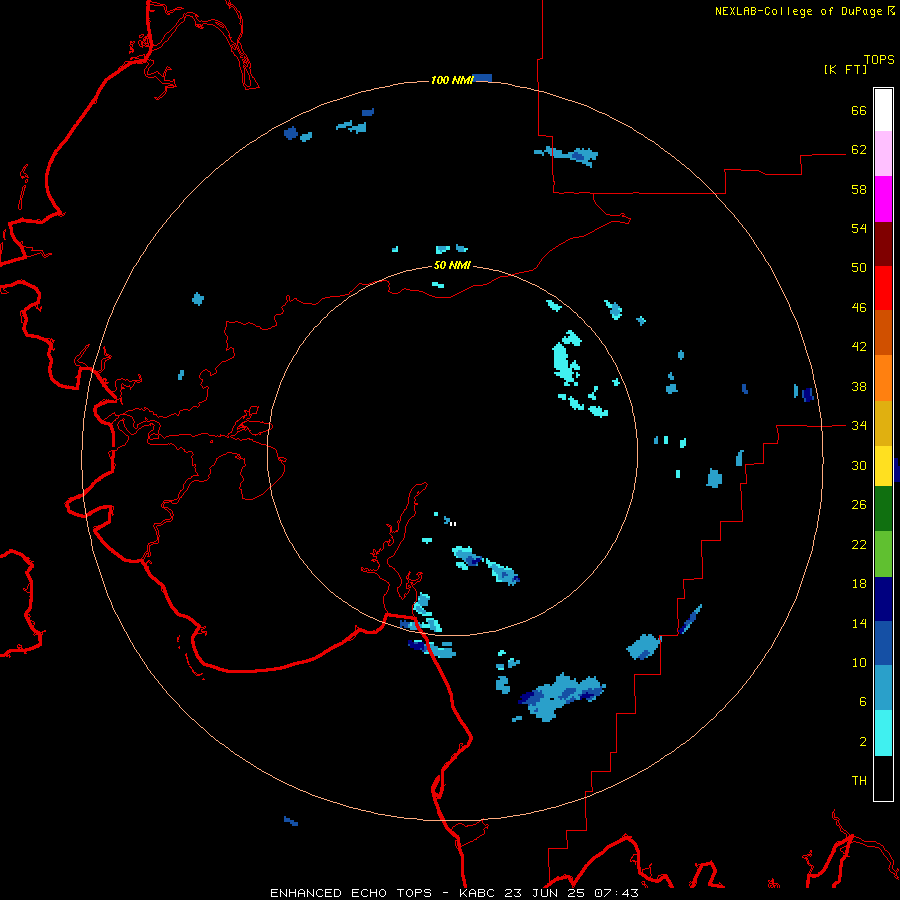This screenshot has width=900, height=900.
Task: Click the '23 JUN 25' date stamp
Action: (x=546, y=893)
